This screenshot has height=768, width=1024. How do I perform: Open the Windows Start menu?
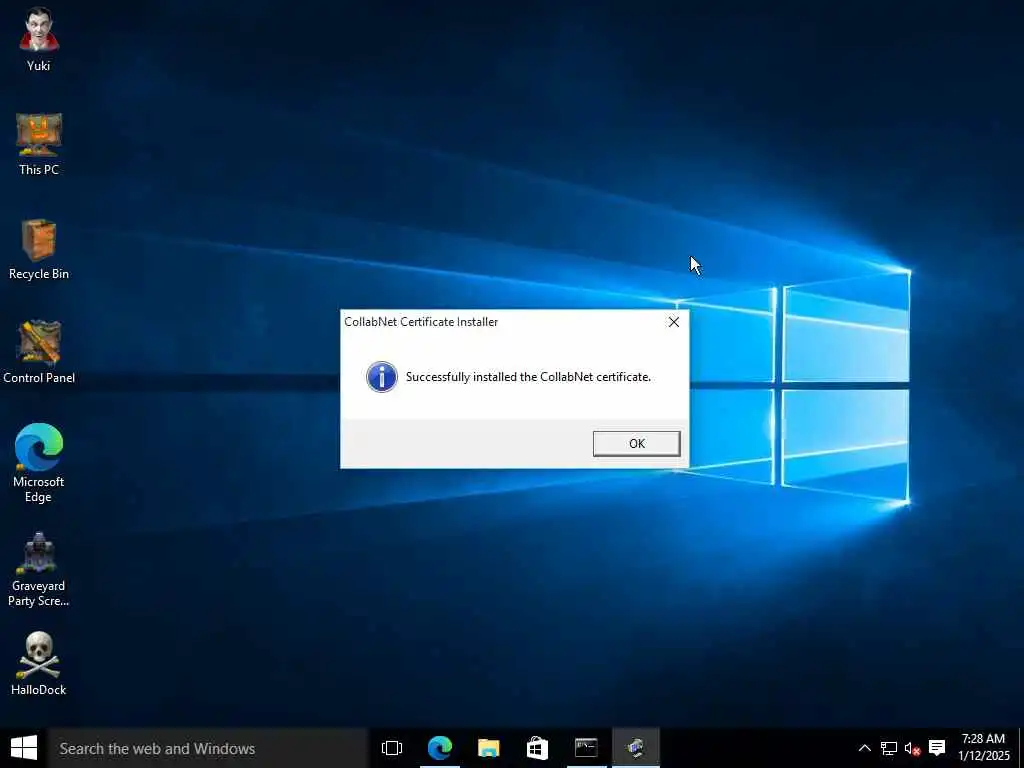tap(24, 748)
